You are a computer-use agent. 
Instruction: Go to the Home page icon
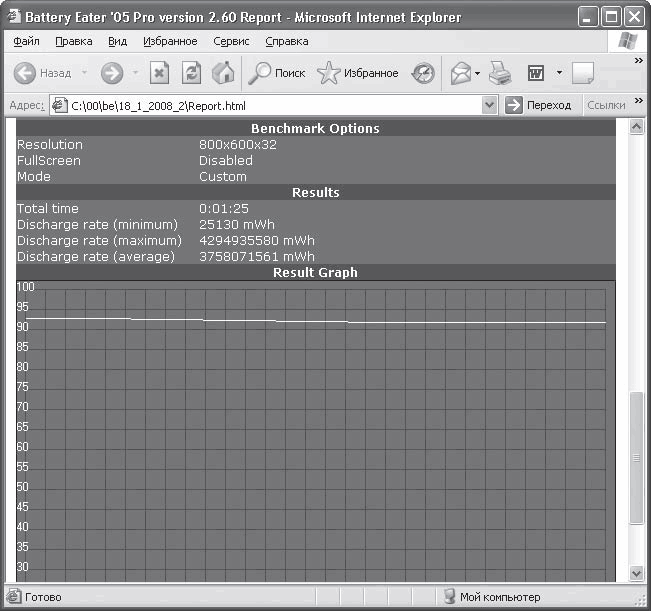point(223,73)
